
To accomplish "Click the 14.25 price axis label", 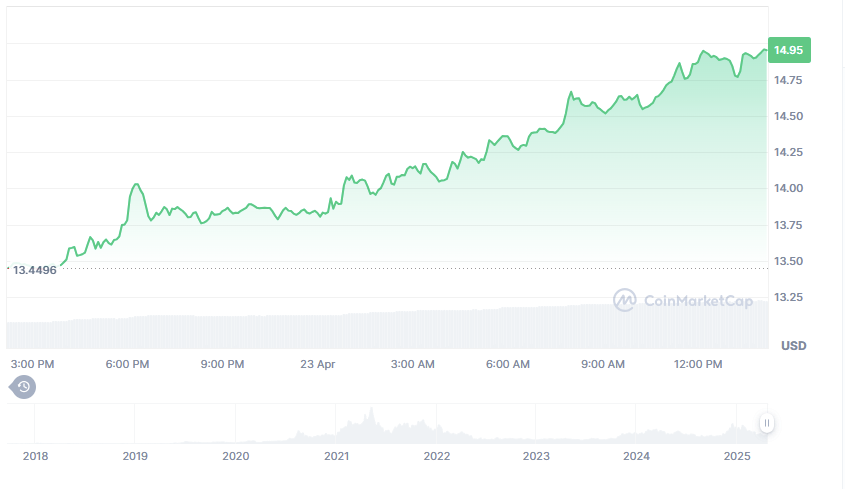I will click(788, 153).
